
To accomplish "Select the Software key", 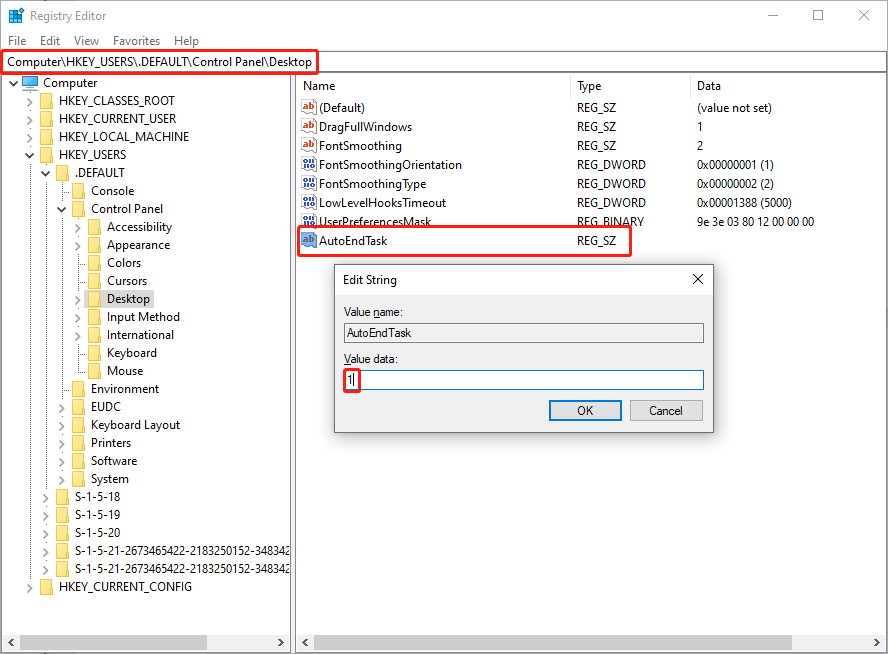I will point(114,461).
